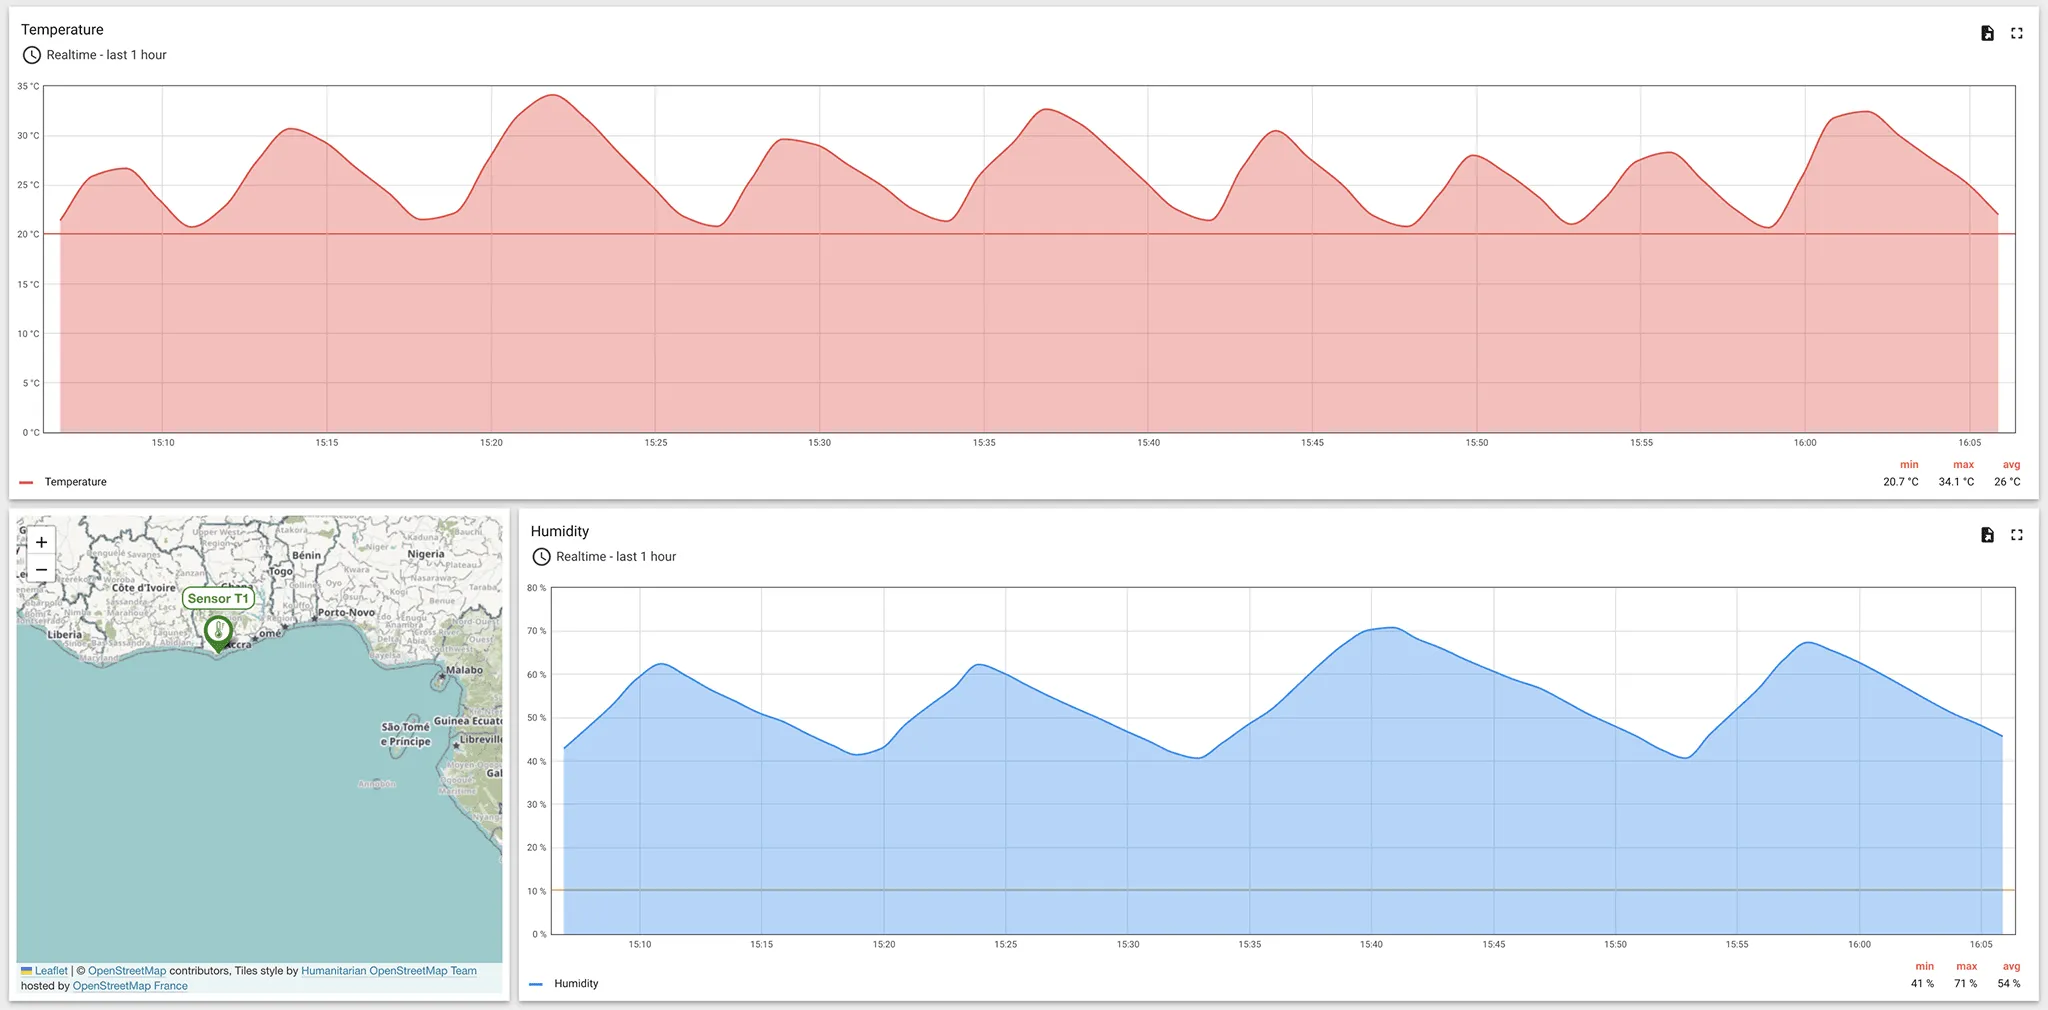Expand the Temperature widget to fullscreen
This screenshot has height=1010, width=2048.
tap(2017, 33)
